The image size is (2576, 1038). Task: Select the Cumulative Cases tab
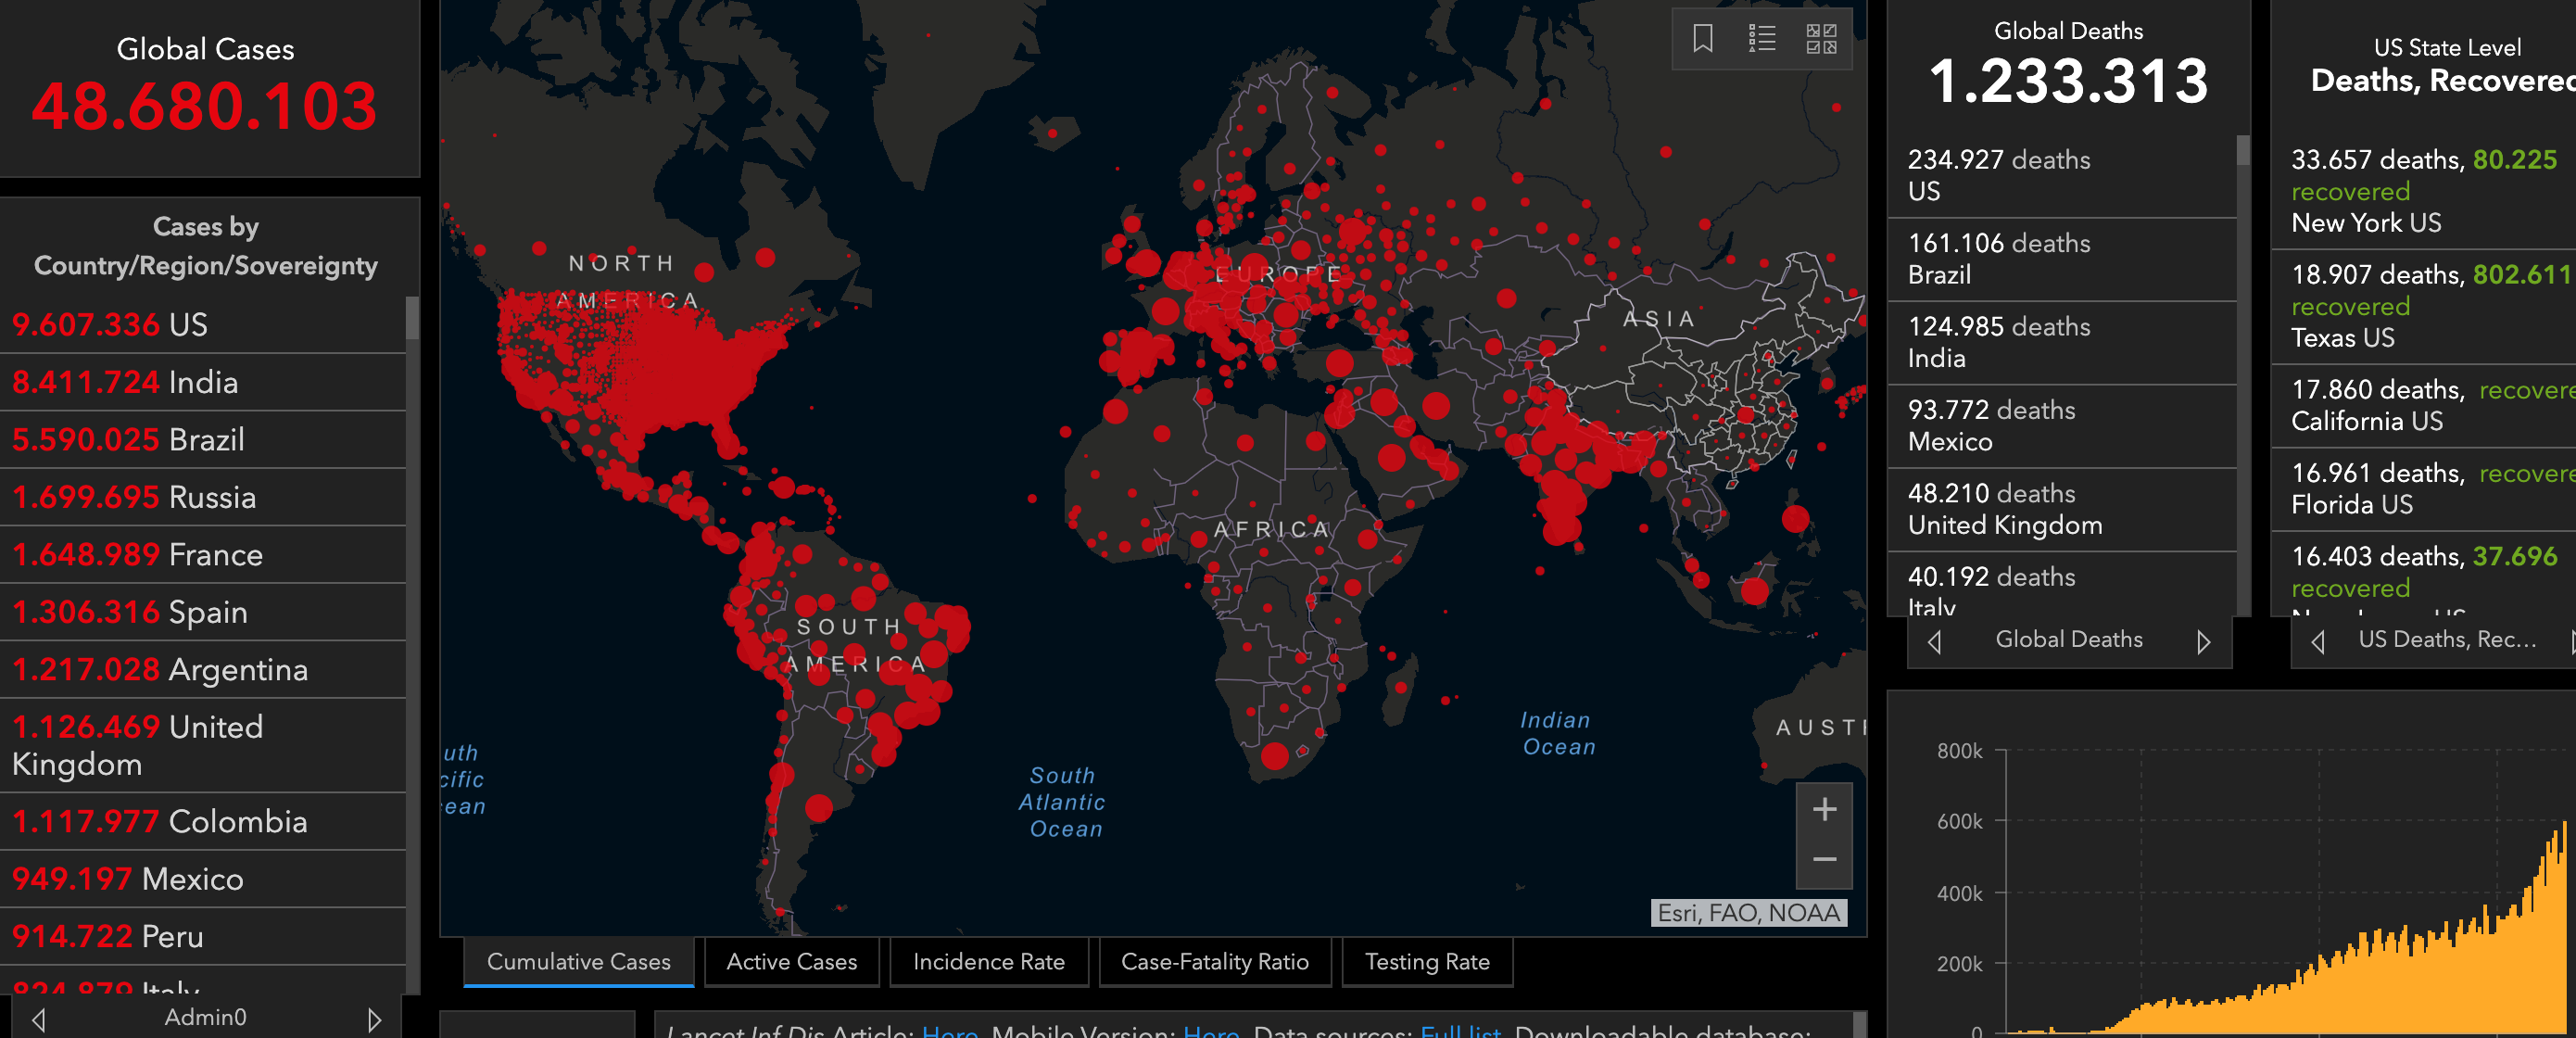tap(578, 961)
